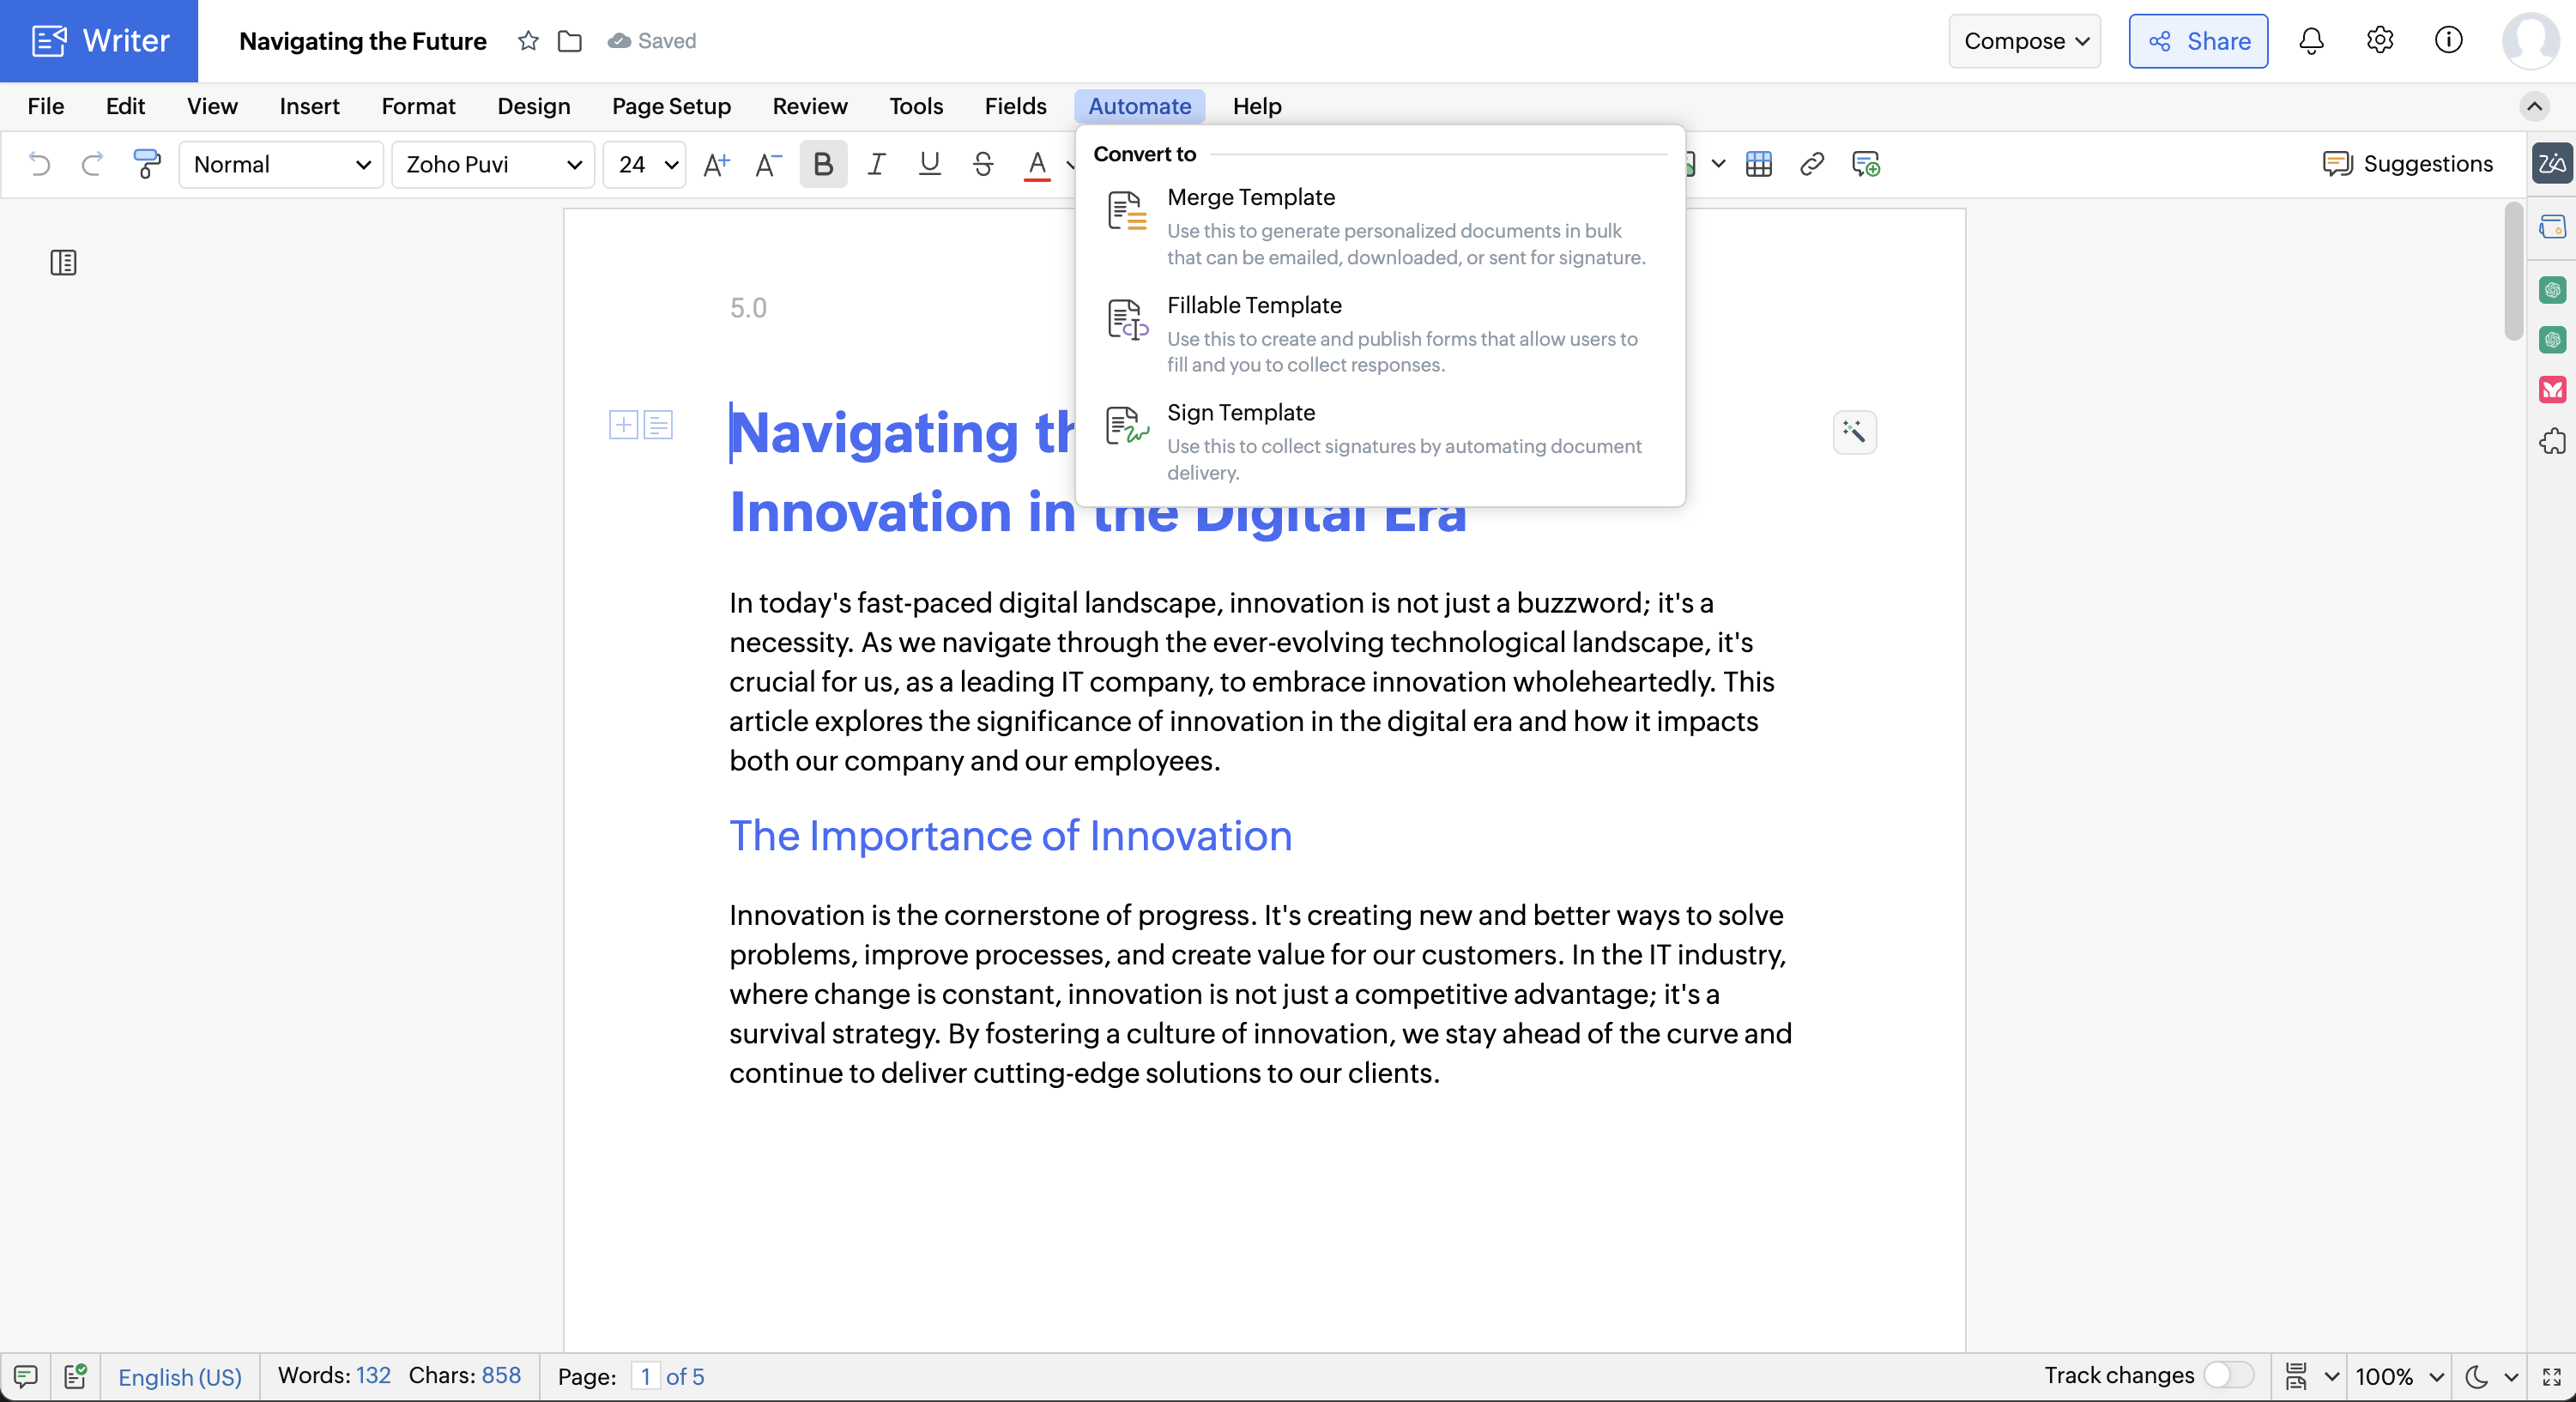2576x1402 pixels.
Task: Click the magic wand AI icon
Action: (x=1854, y=432)
